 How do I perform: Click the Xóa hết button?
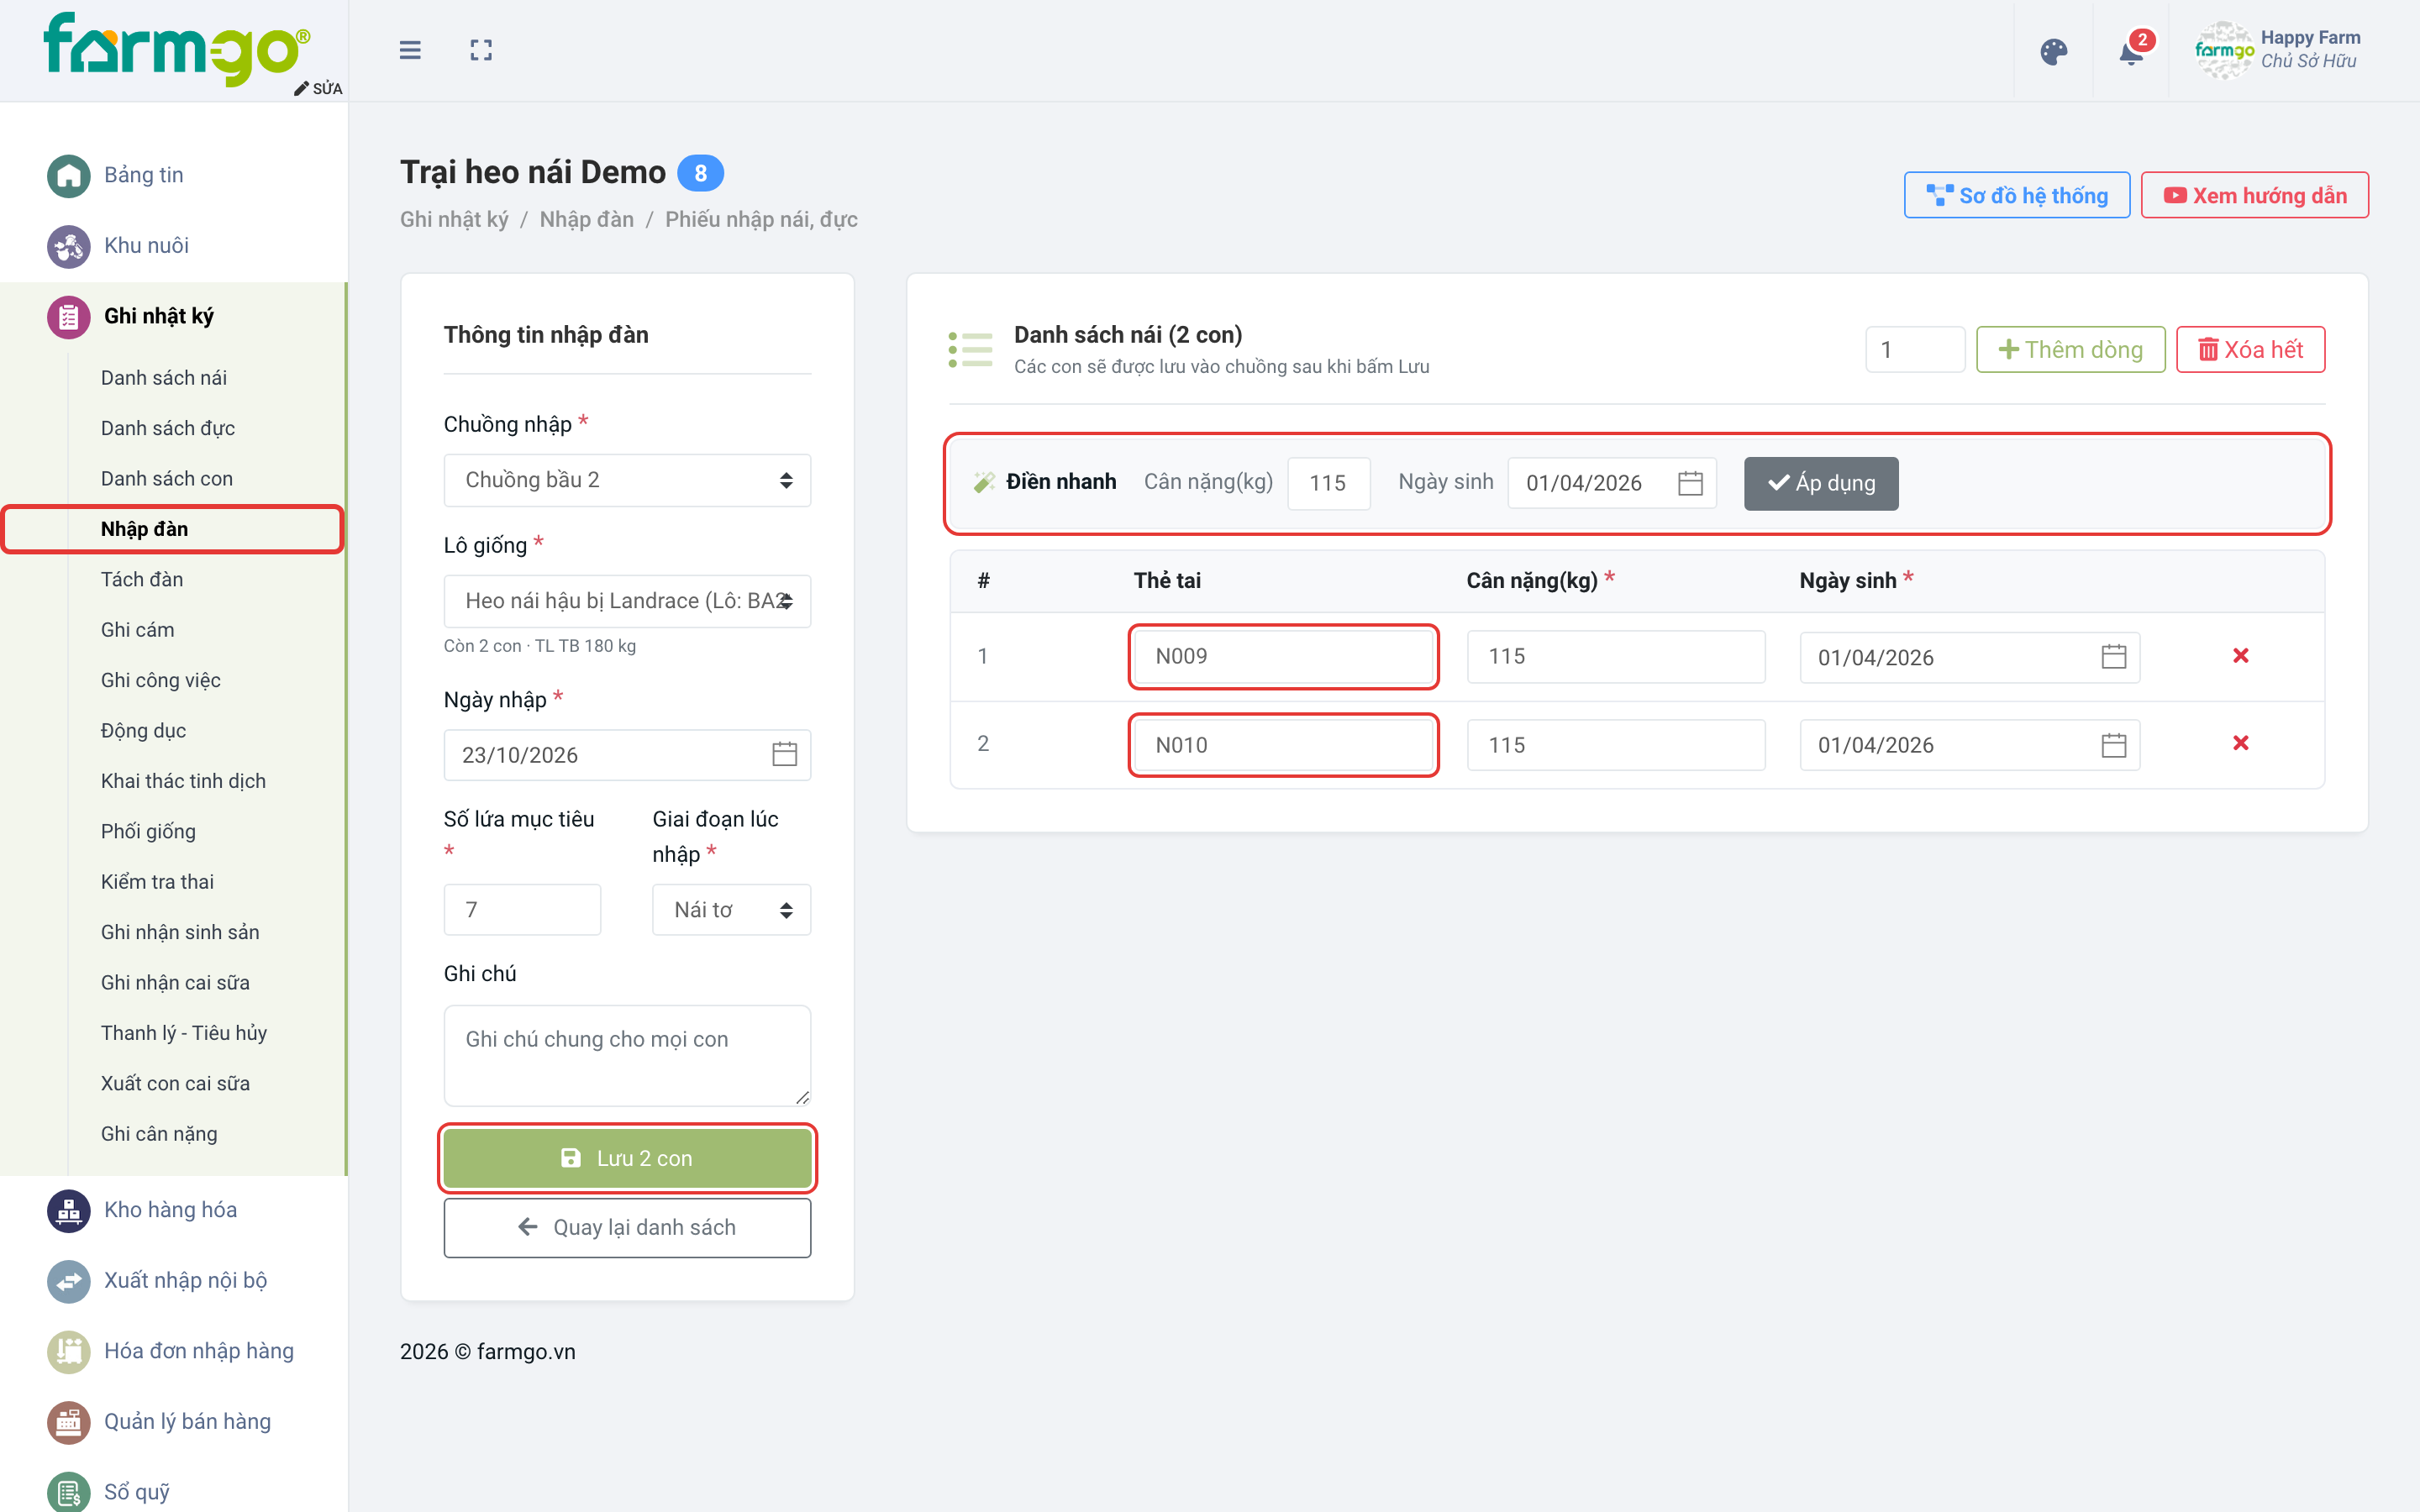point(2250,349)
